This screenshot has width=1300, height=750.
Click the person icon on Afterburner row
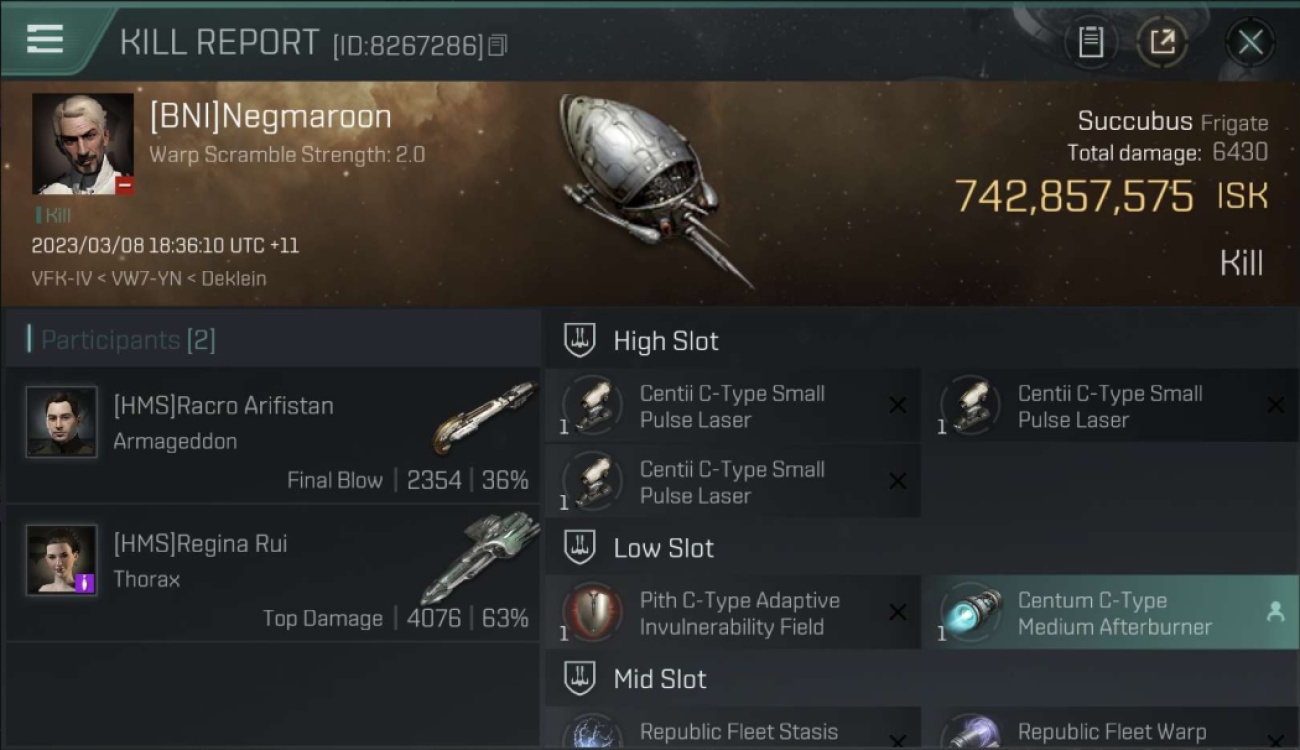[x=1275, y=613]
